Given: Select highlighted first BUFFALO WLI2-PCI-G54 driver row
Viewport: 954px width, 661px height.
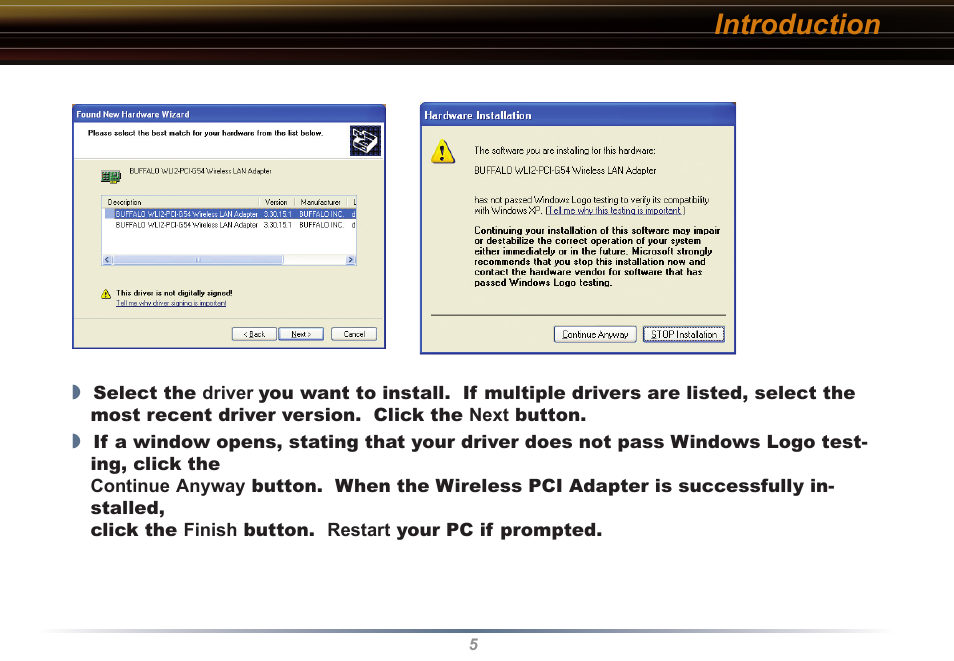Looking at the screenshot, I should point(230,214).
